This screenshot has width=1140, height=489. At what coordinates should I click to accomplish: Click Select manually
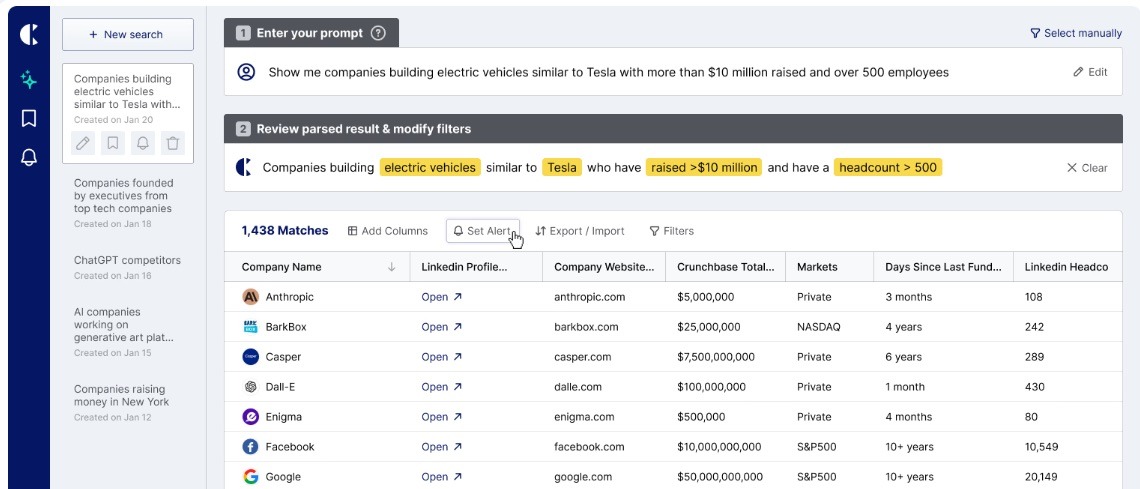click(x=1076, y=33)
